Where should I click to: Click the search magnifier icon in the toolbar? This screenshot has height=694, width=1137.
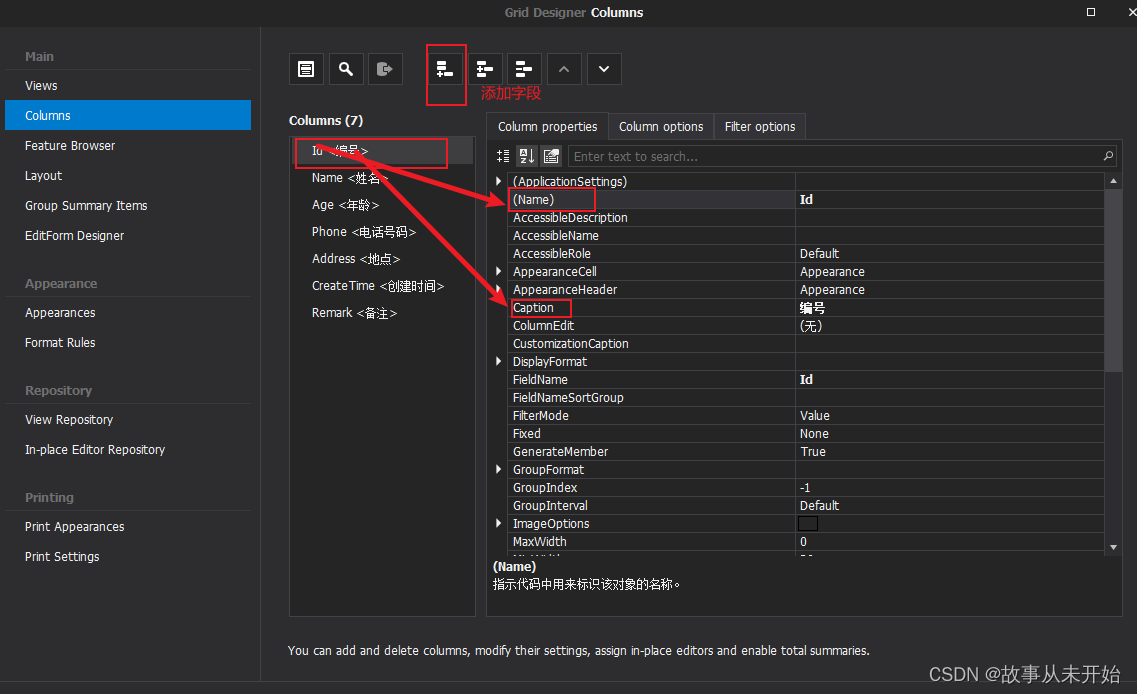coord(346,68)
